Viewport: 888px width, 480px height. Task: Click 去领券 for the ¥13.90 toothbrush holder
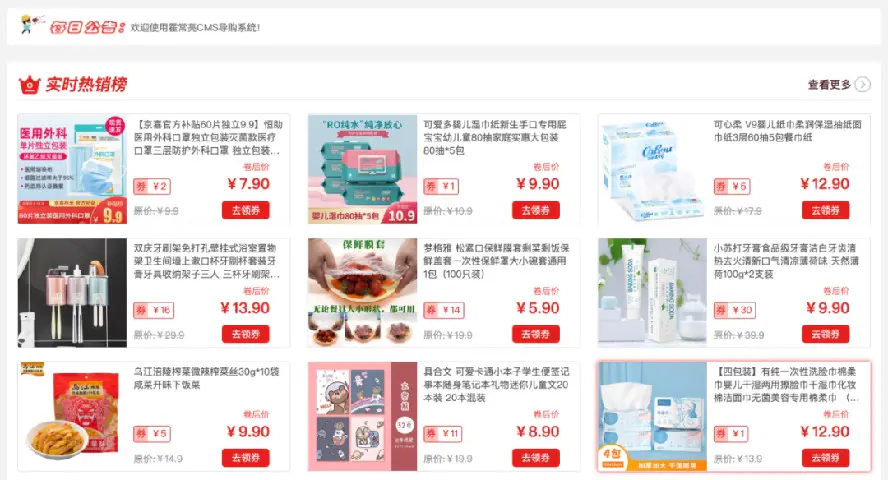246,334
